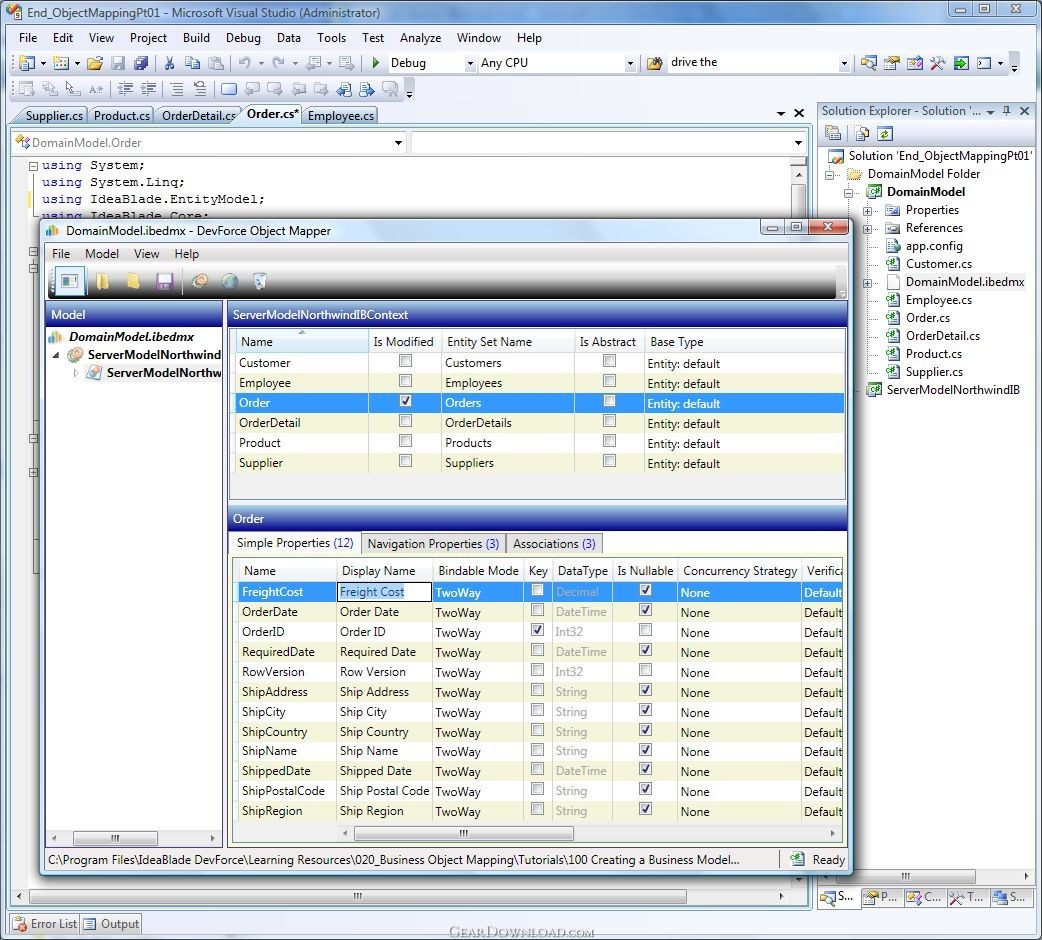Screen dimensions: 1042x940
Task: Open the 'drive the' find combo box dropdown
Action: (x=844, y=64)
